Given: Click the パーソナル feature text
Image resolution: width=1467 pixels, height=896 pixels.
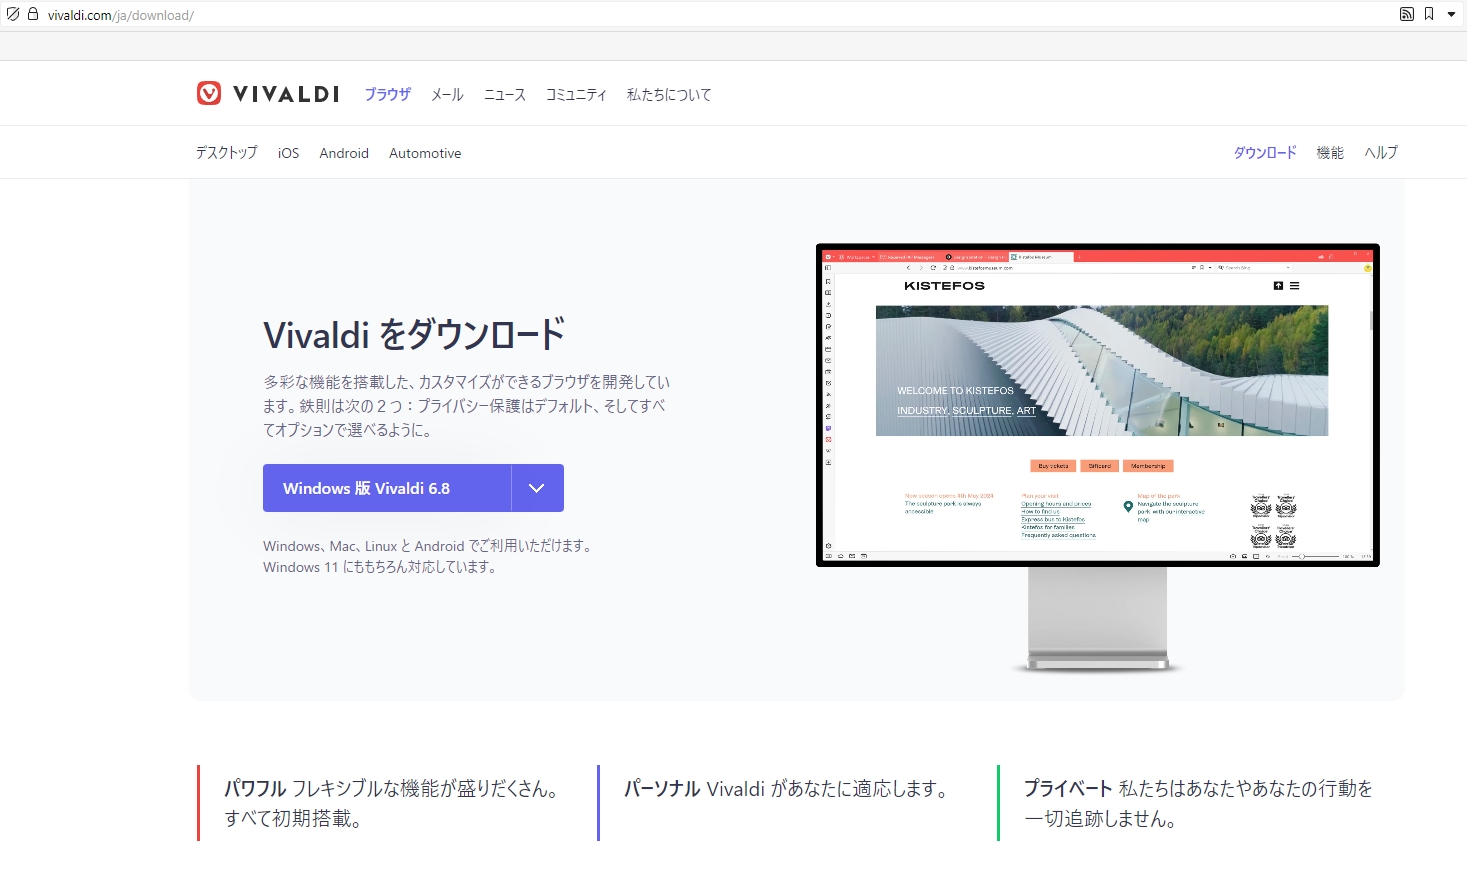Looking at the screenshot, I should 788,789.
